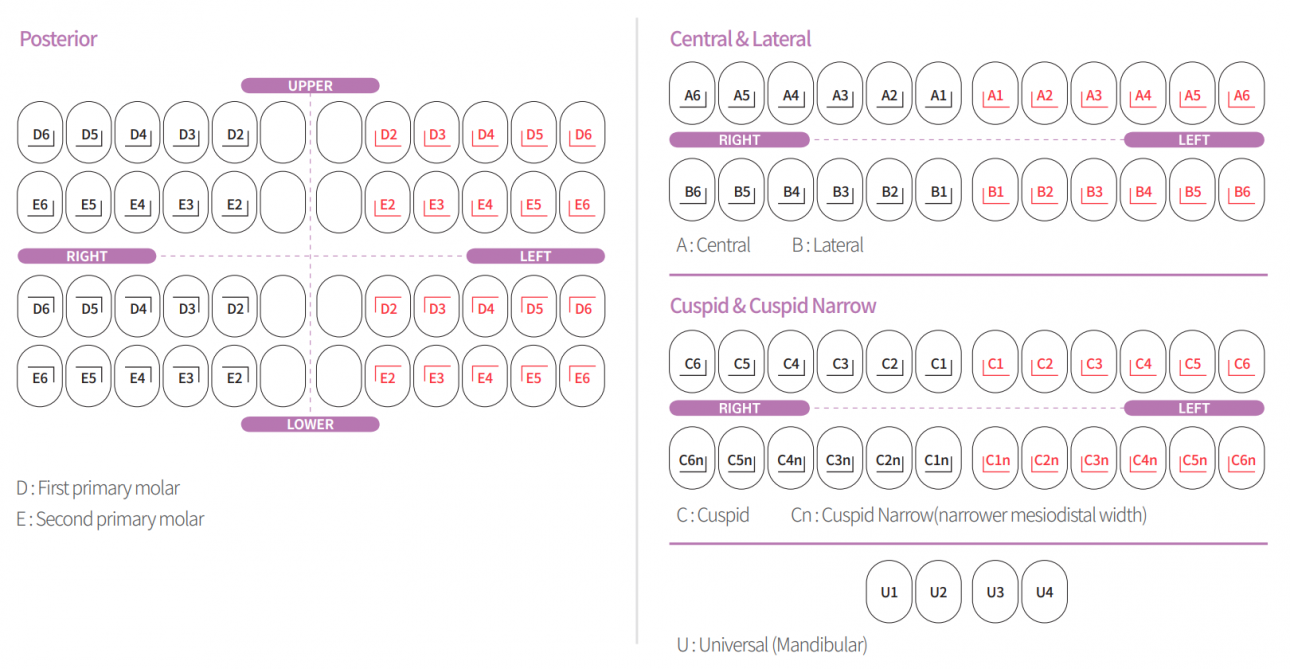1290x669 pixels.
Task: Select the red left-side C4 cuspid crown
Action: click(1143, 363)
